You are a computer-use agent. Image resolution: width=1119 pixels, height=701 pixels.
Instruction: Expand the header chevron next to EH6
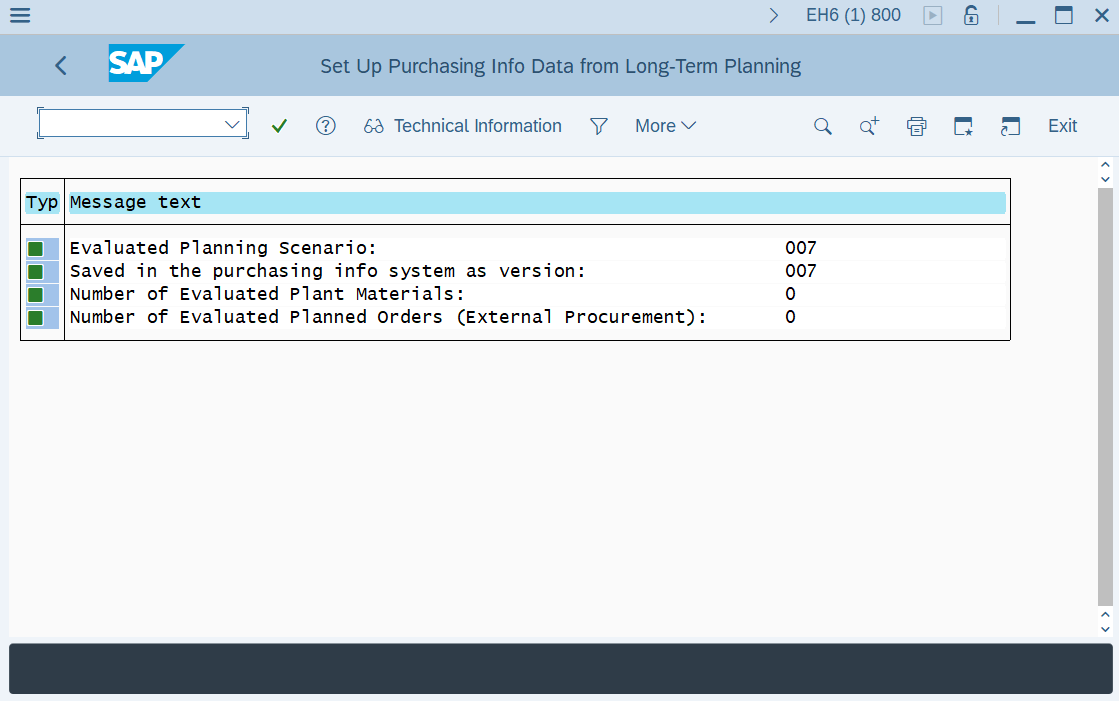[772, 15]
